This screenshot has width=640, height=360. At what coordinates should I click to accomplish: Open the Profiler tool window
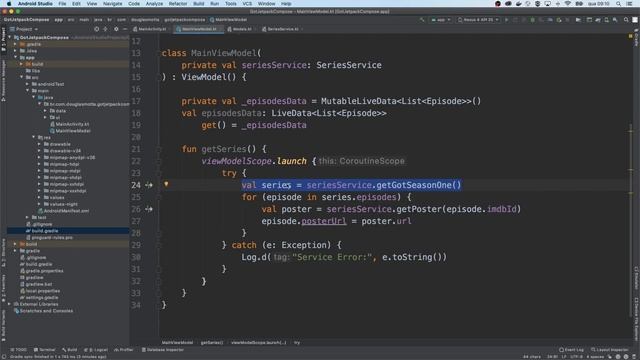point(124,350)
